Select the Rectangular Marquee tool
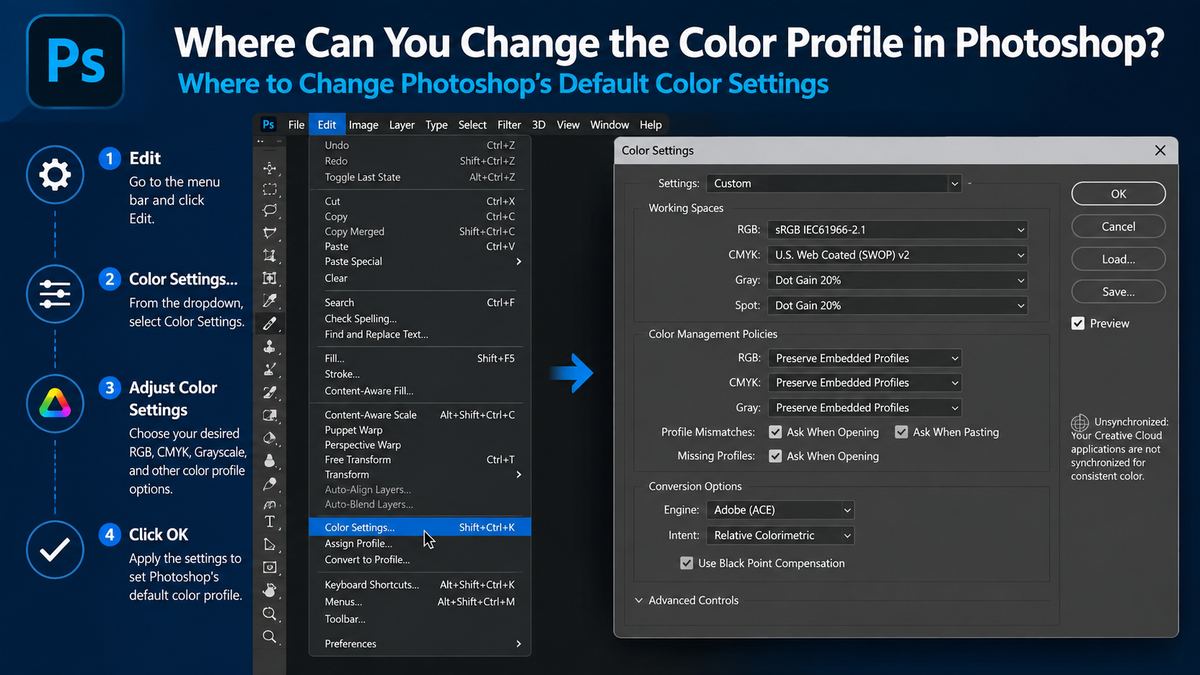Screen dimensions: 1200x675 269,189
